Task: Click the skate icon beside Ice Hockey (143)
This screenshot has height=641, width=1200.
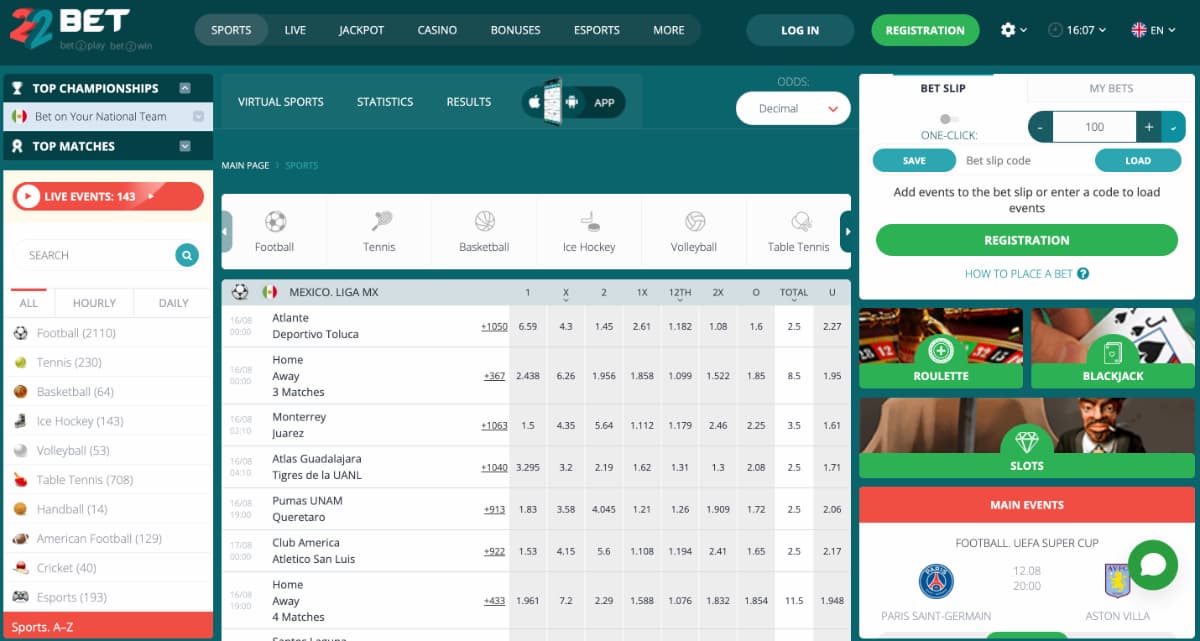Action: coord(21,421)
